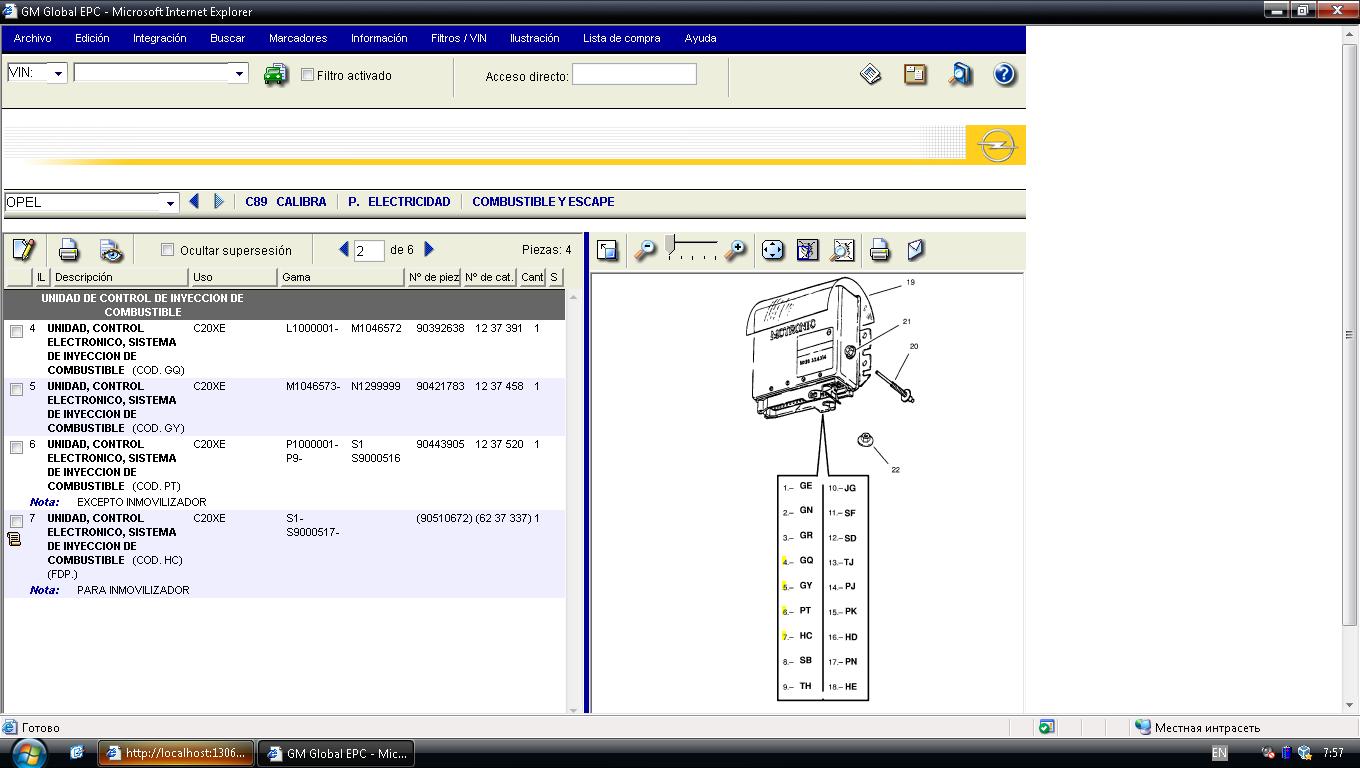Open the Buscar menu
This screenshot has height=768, width=1360.
pyautogui.click(x=228, y=38)
